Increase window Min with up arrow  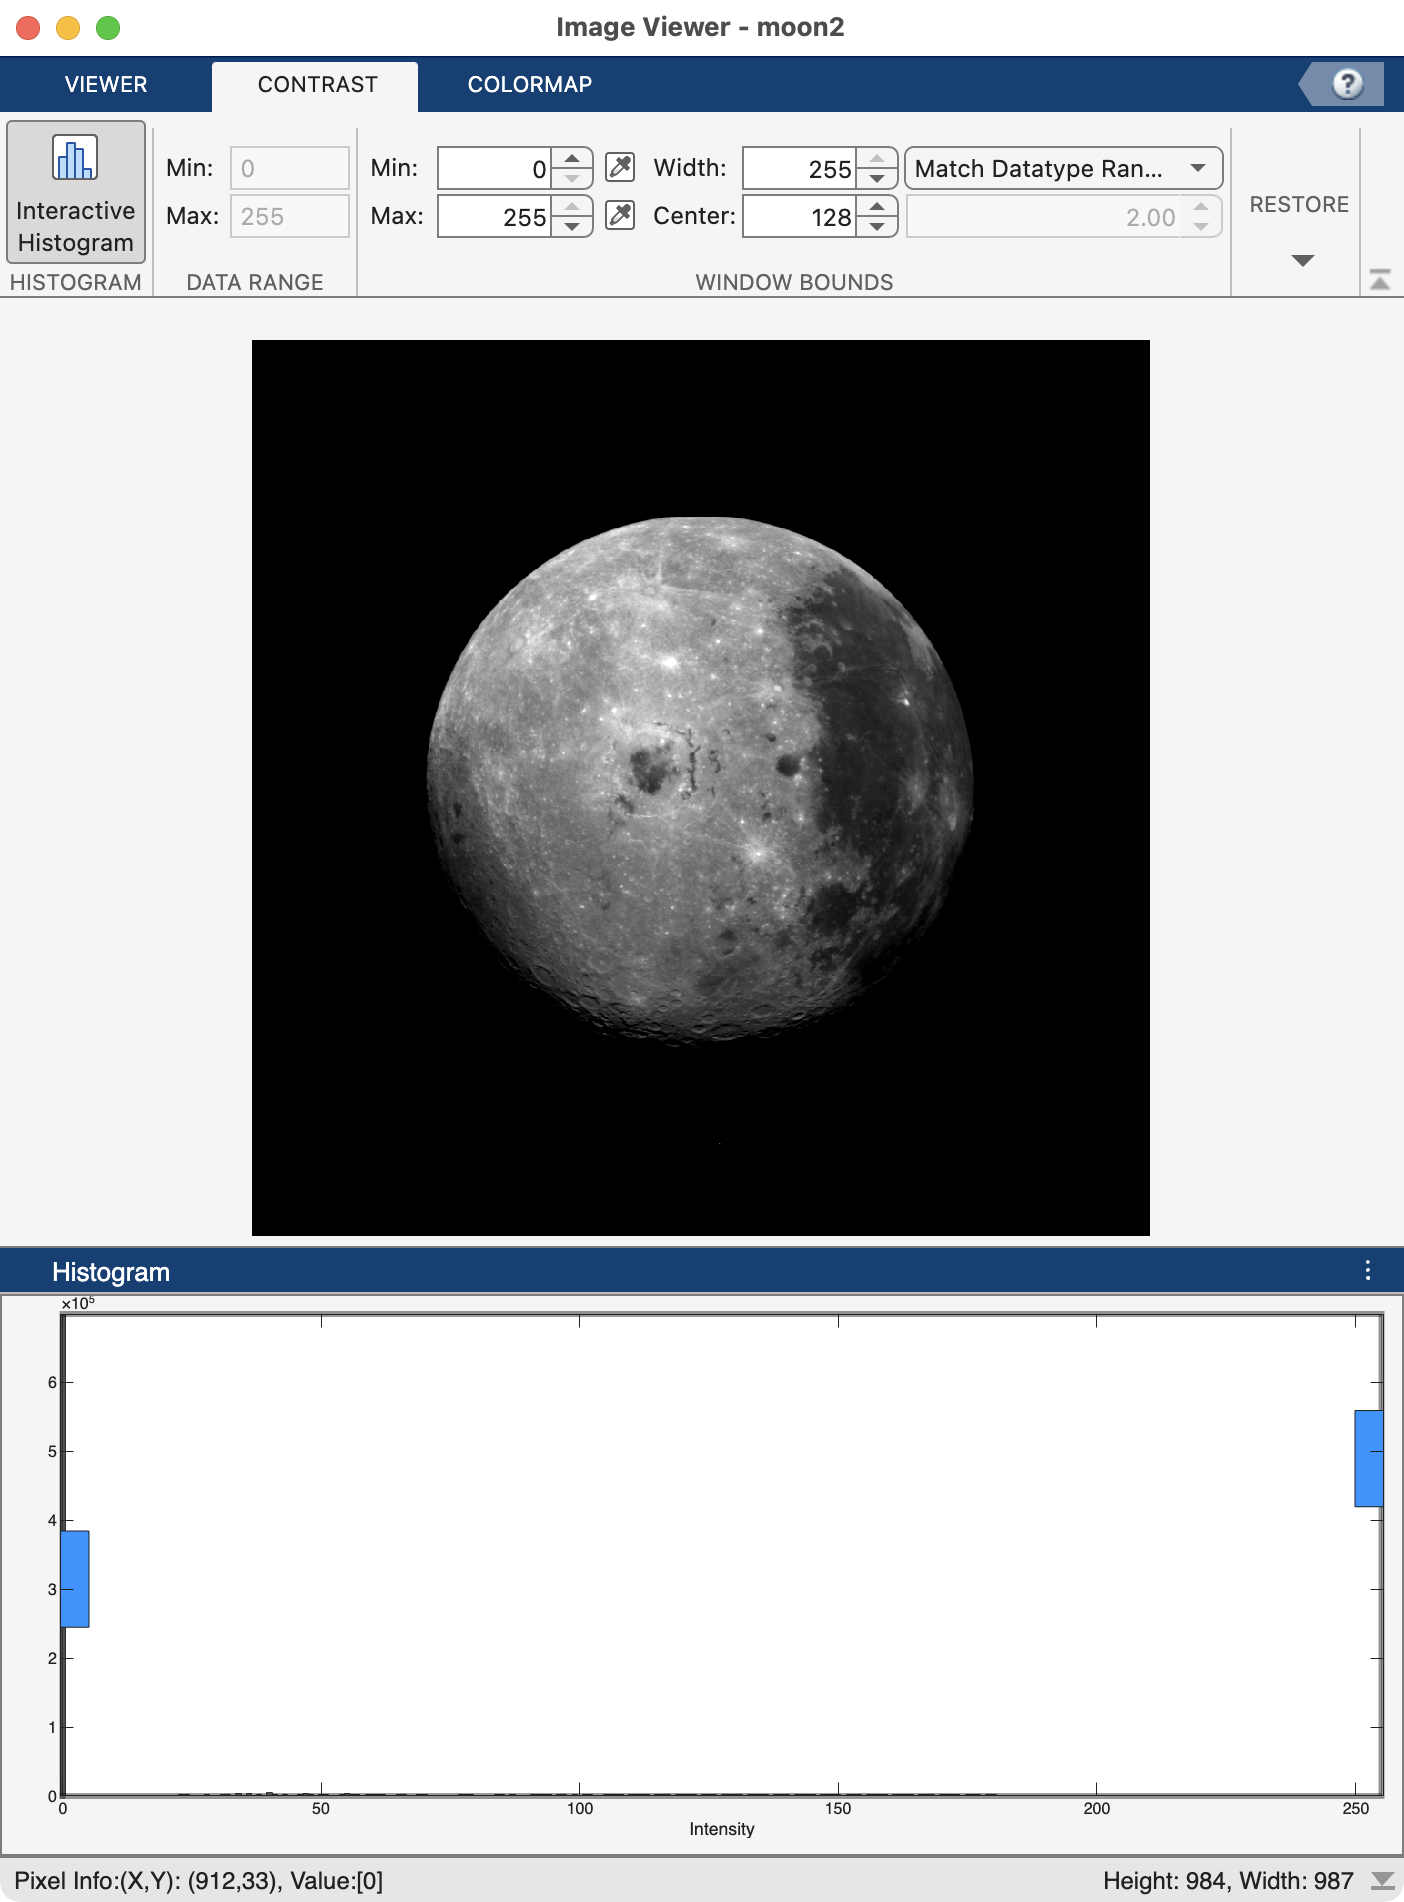coord(572,159)
